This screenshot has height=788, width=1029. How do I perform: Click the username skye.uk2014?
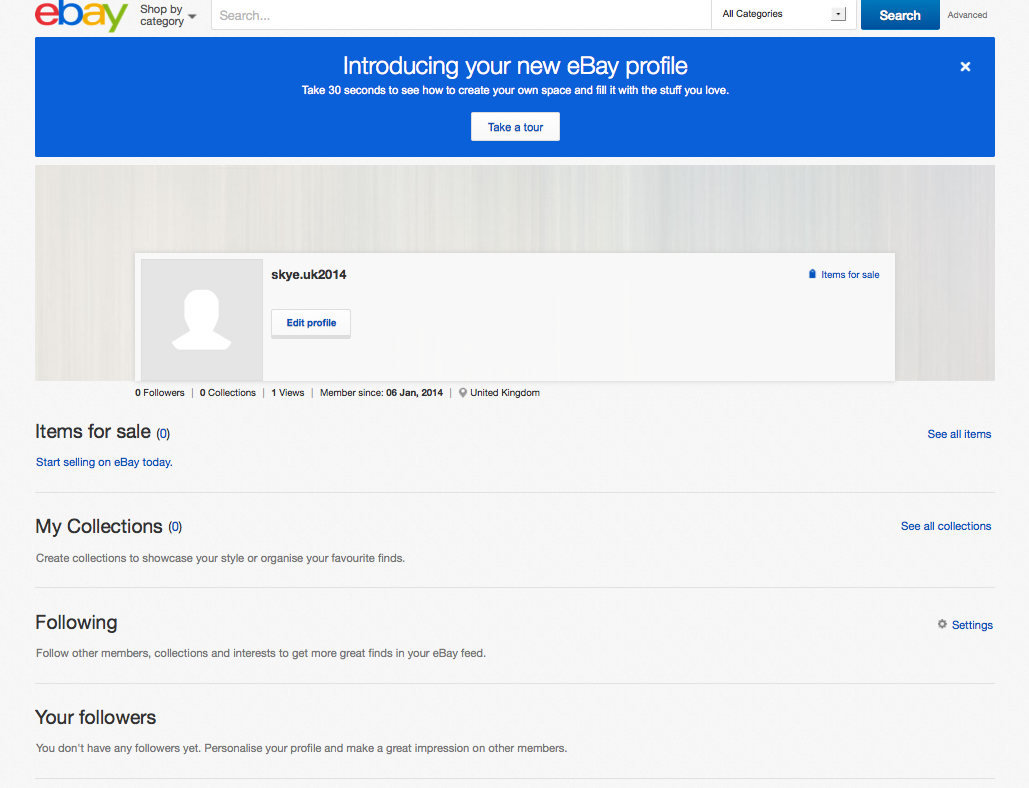pos(308,275)
